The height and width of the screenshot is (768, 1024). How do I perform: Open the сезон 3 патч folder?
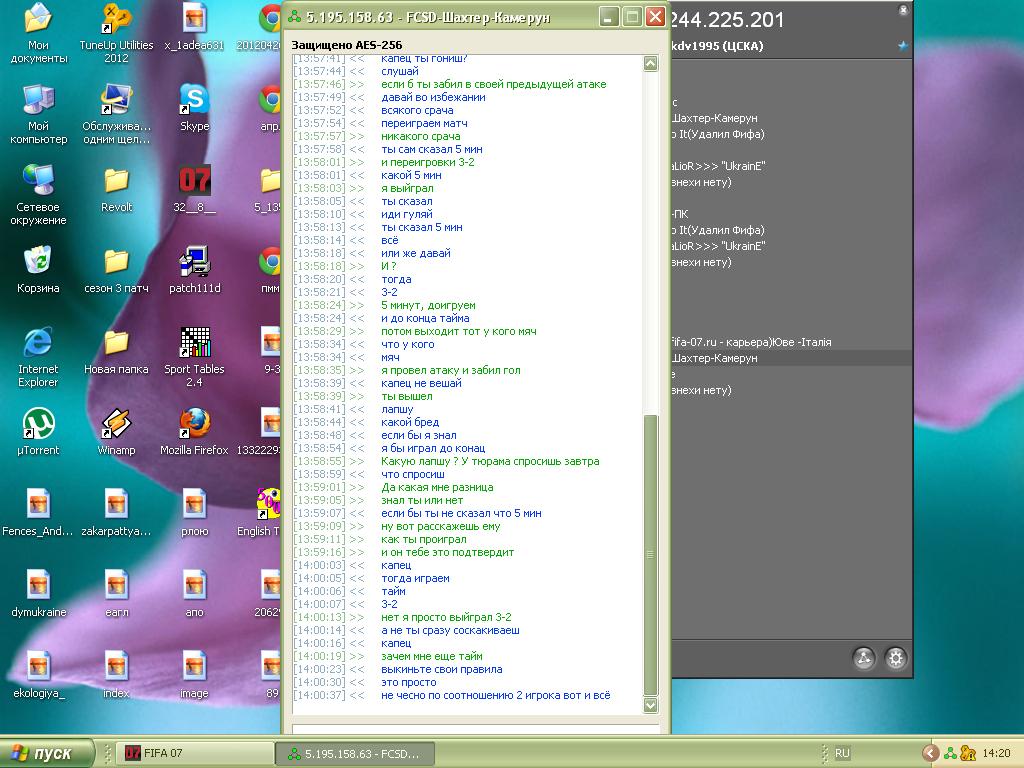[116, 270]
